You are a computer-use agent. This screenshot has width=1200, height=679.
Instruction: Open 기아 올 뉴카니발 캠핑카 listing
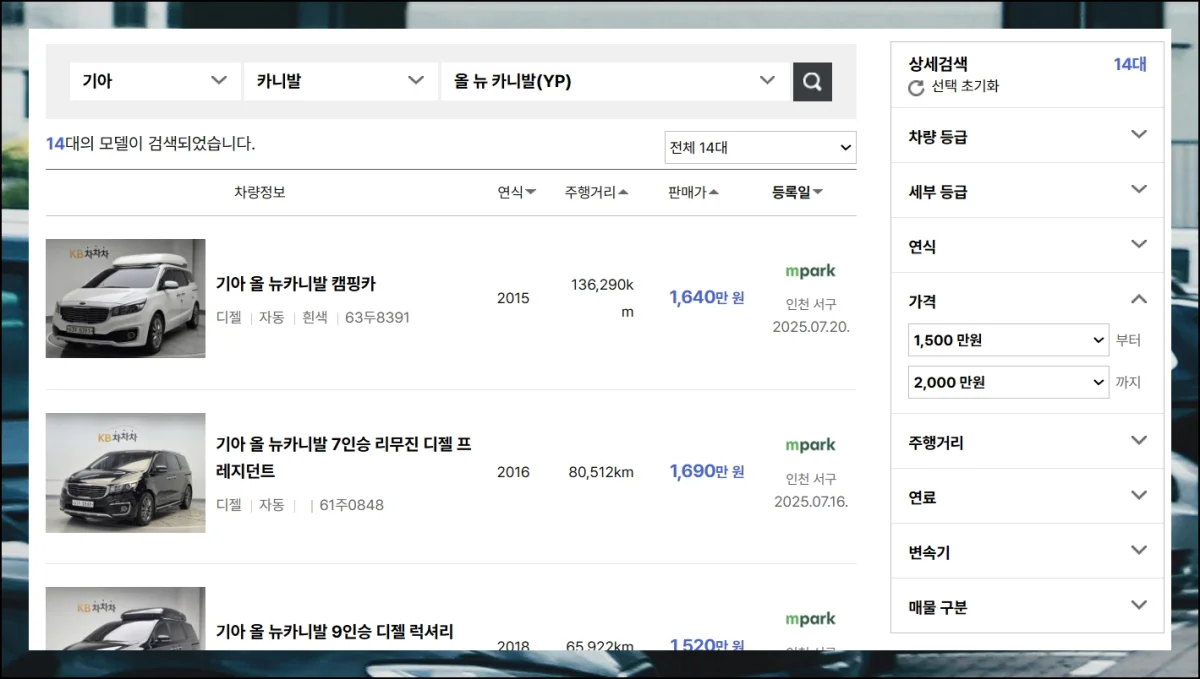pos(296,284)
